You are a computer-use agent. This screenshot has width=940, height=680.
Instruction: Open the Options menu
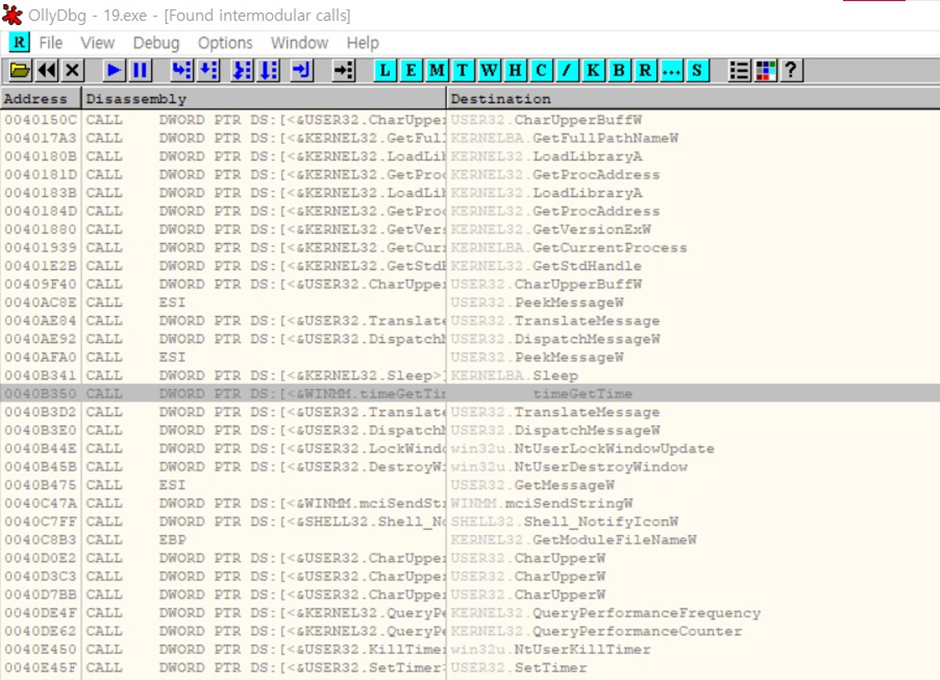(x=225, y=43)
